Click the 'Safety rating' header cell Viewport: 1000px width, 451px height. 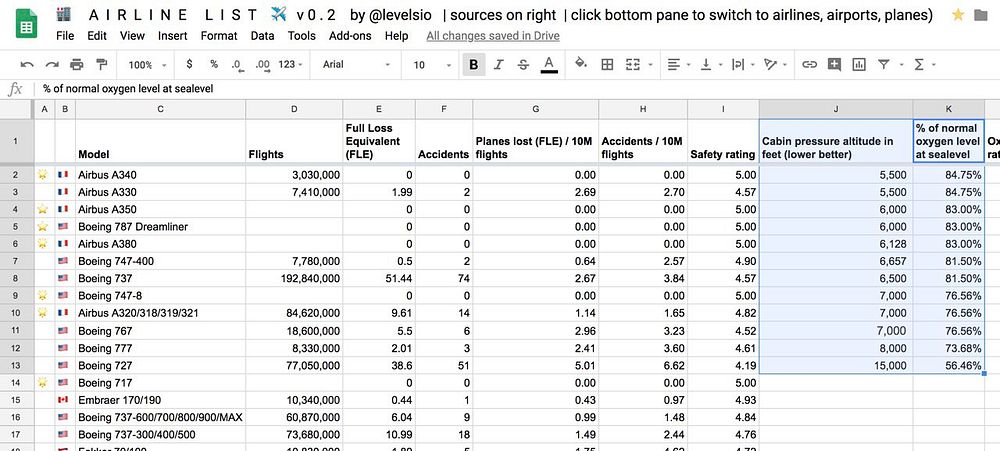(x=723, y=141)
